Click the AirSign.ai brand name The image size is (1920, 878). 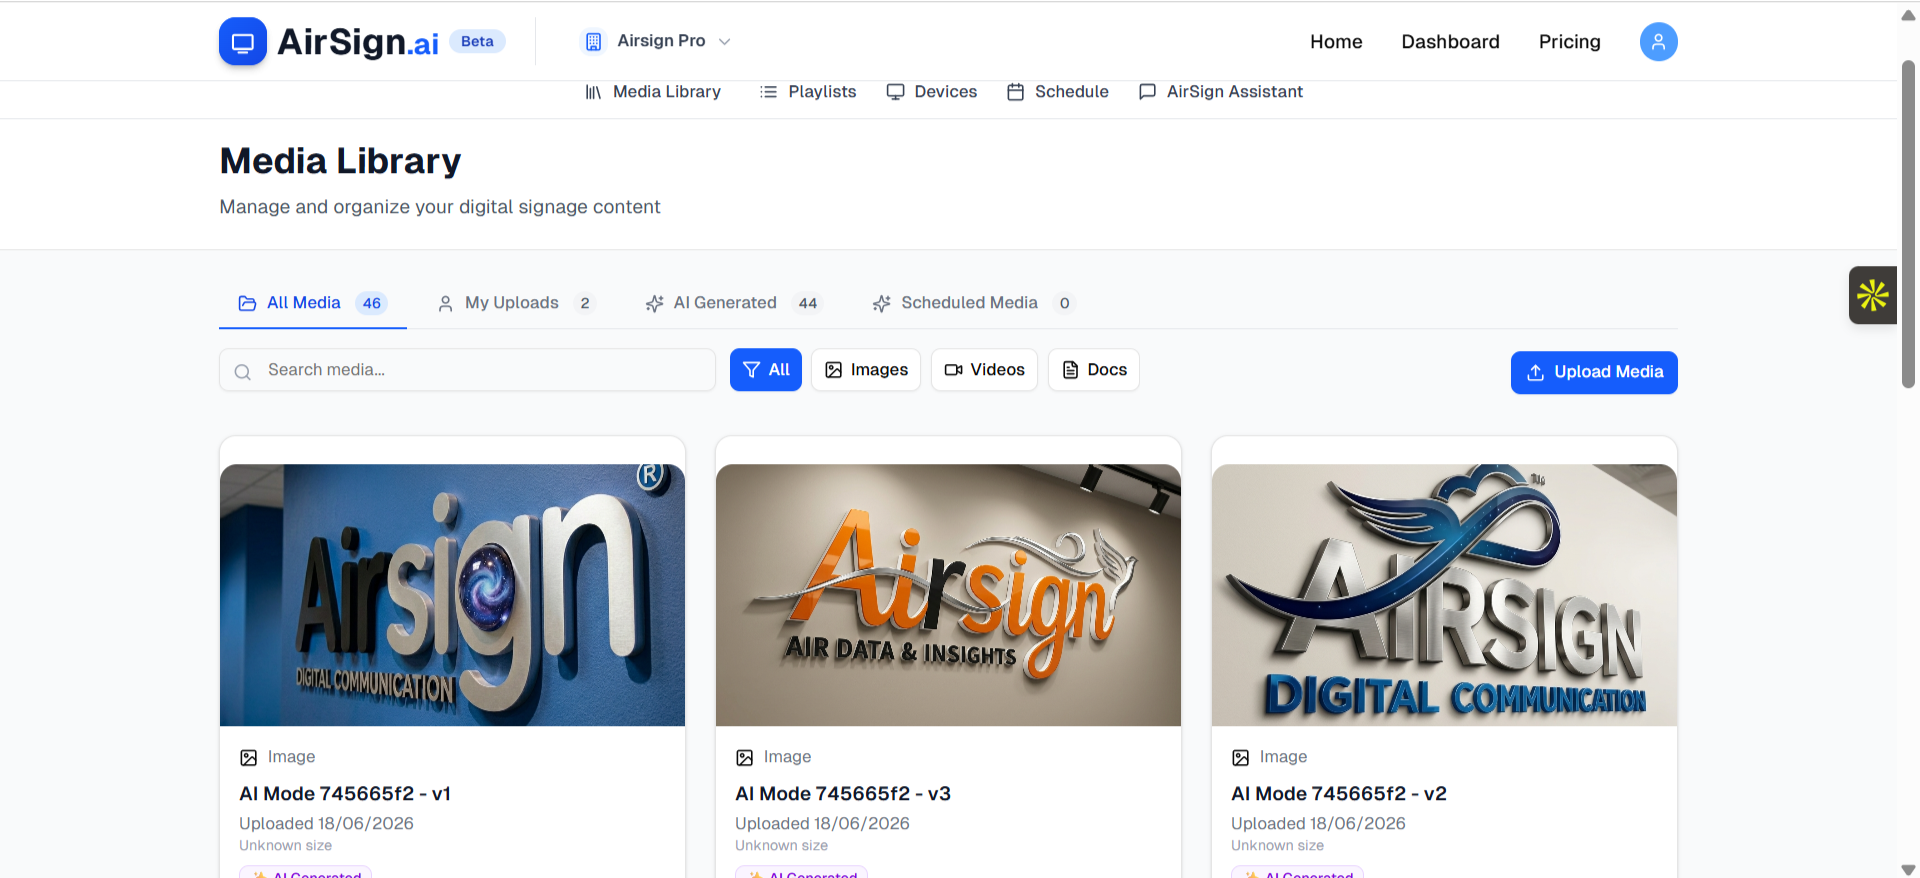(358, 42)
